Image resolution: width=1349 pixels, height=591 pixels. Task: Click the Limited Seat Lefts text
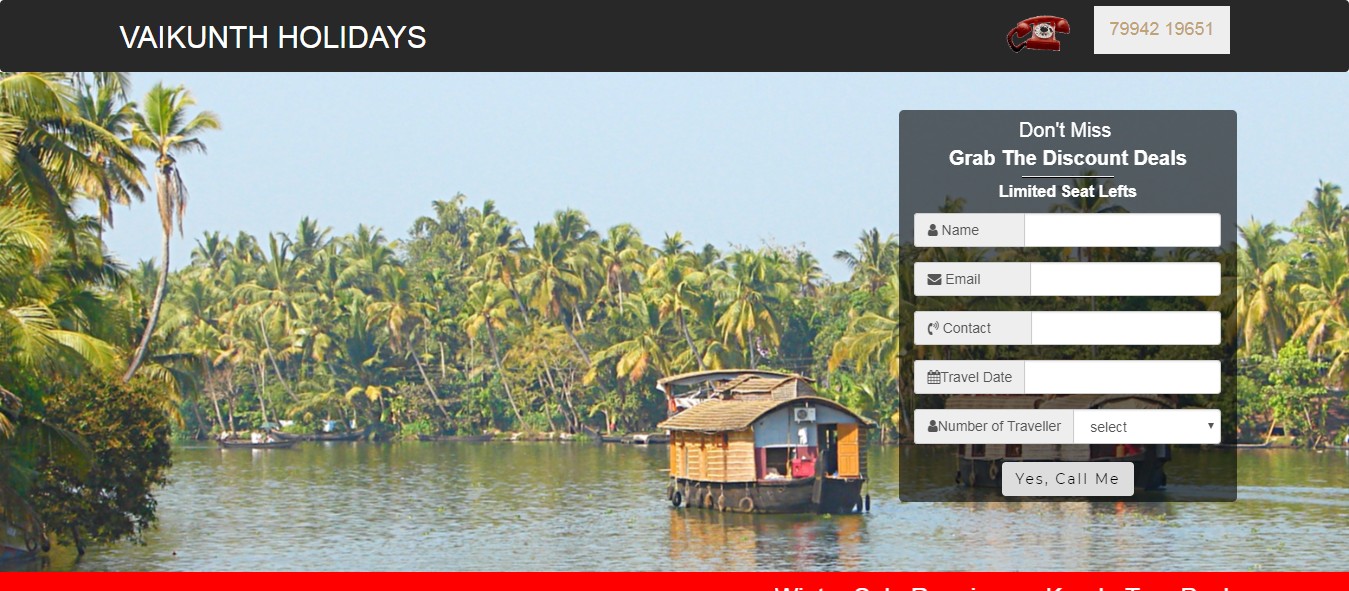1068,191
